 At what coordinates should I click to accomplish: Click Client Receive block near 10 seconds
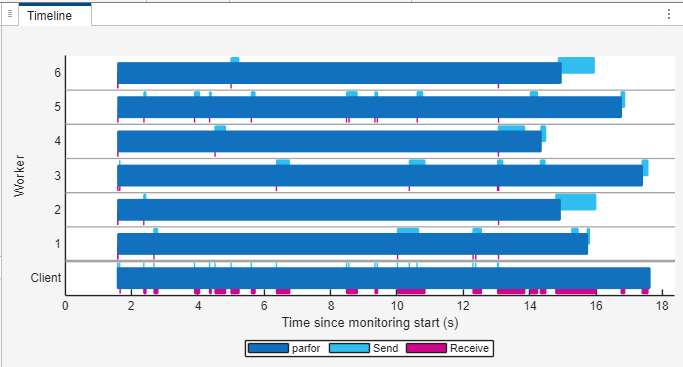[411, 291]
